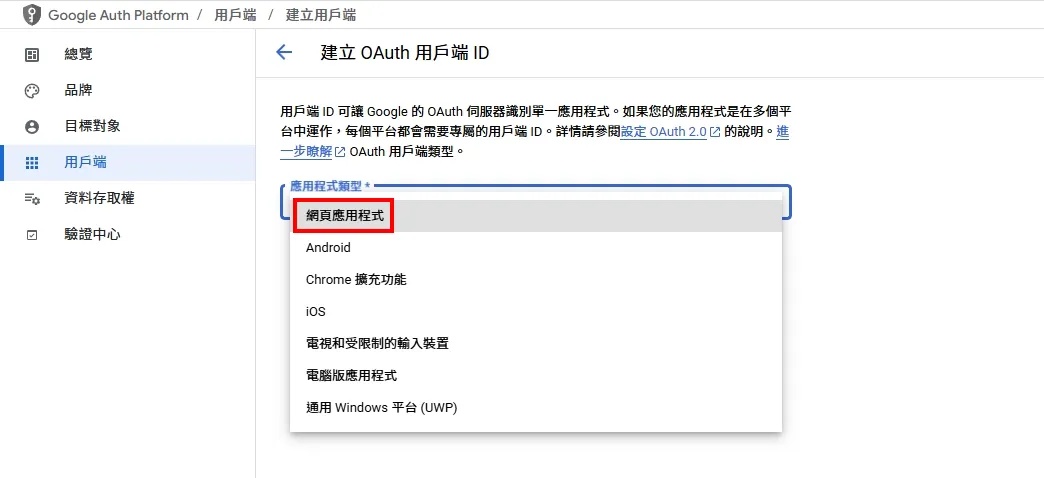This screenshot has height=478, width=1044.
Task: Click the 用戶端 grid icon in sidebar
Action: 32,163
